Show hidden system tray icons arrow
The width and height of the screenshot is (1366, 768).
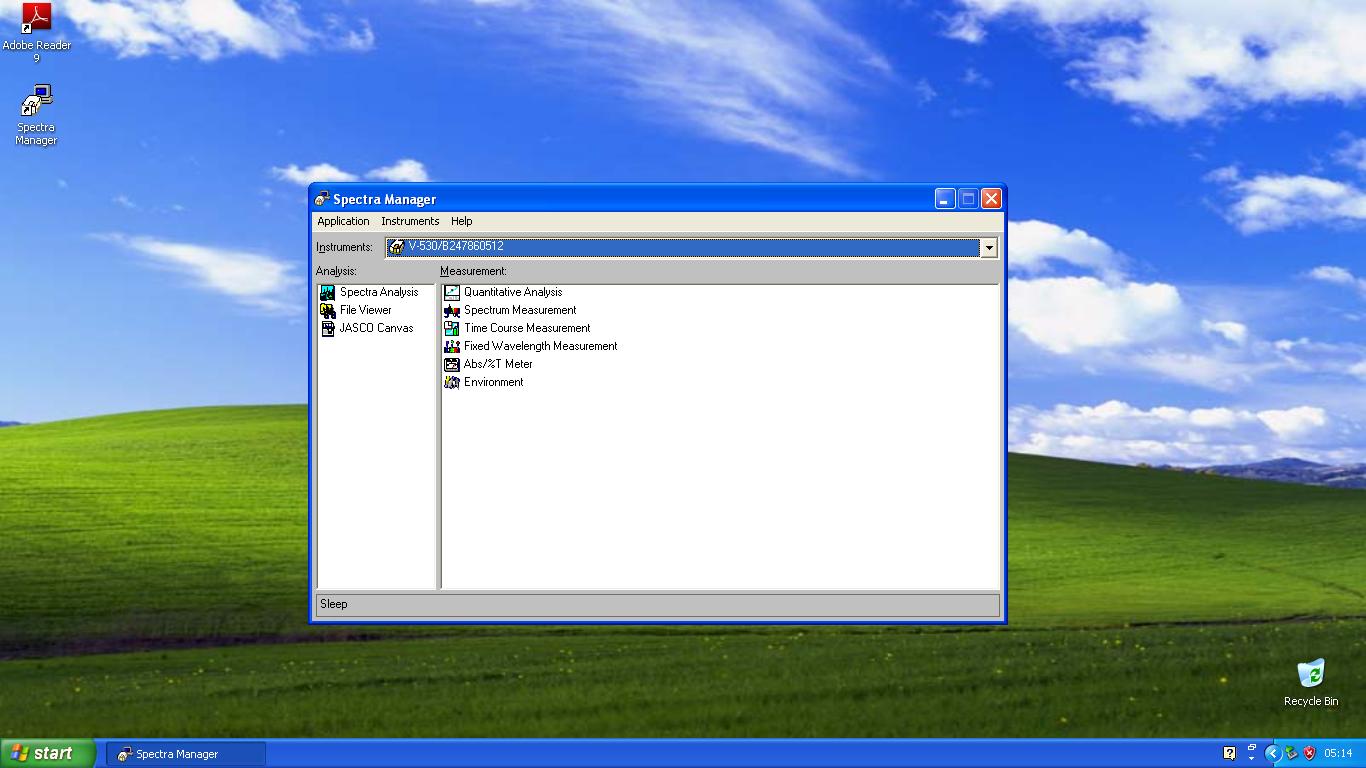click(1273, 753)
